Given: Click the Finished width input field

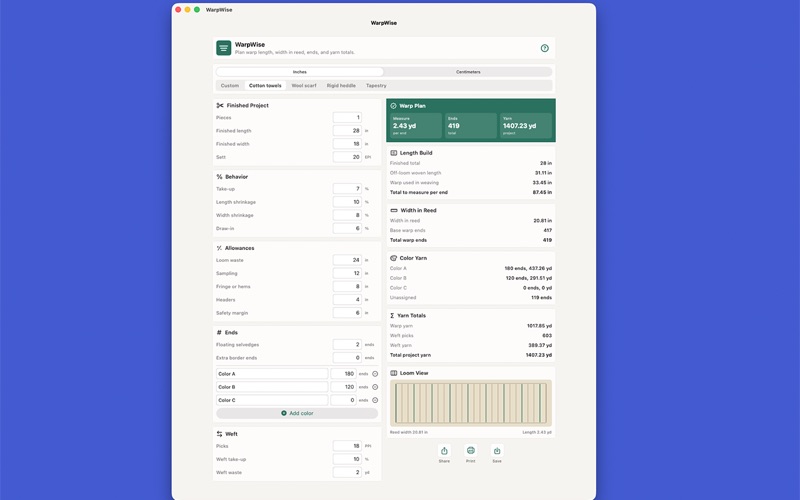Looking at the screenshot, I should tap(347, 144).
